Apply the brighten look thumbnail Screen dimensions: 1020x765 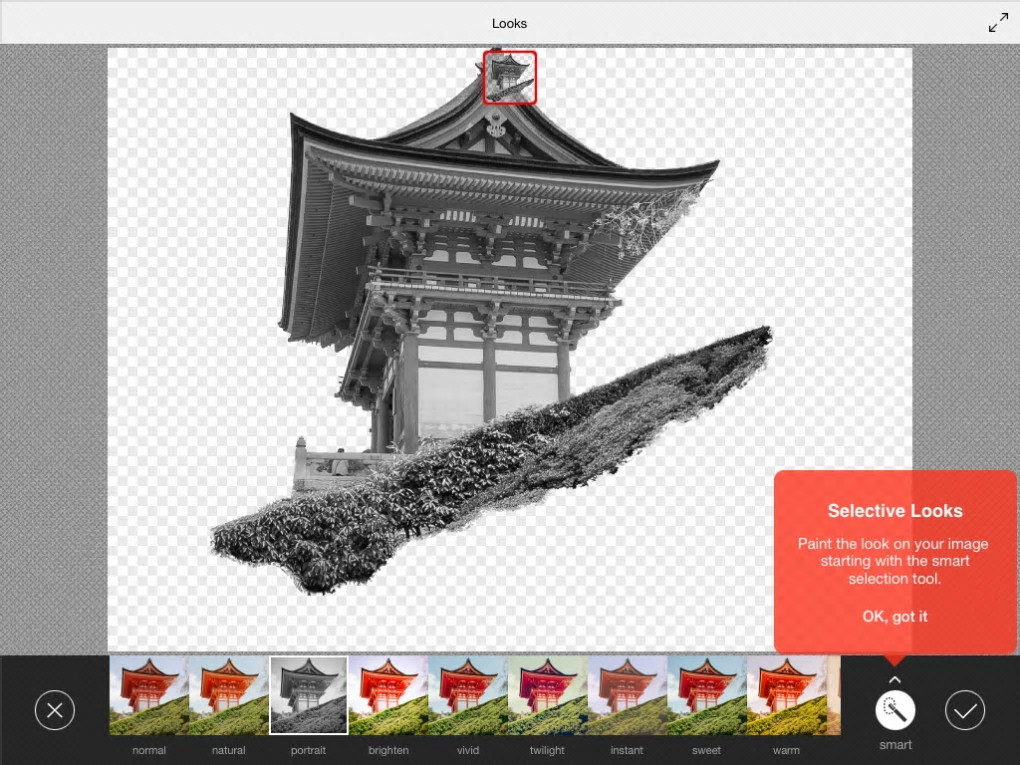pyautogui.click(x=388, y=695)
